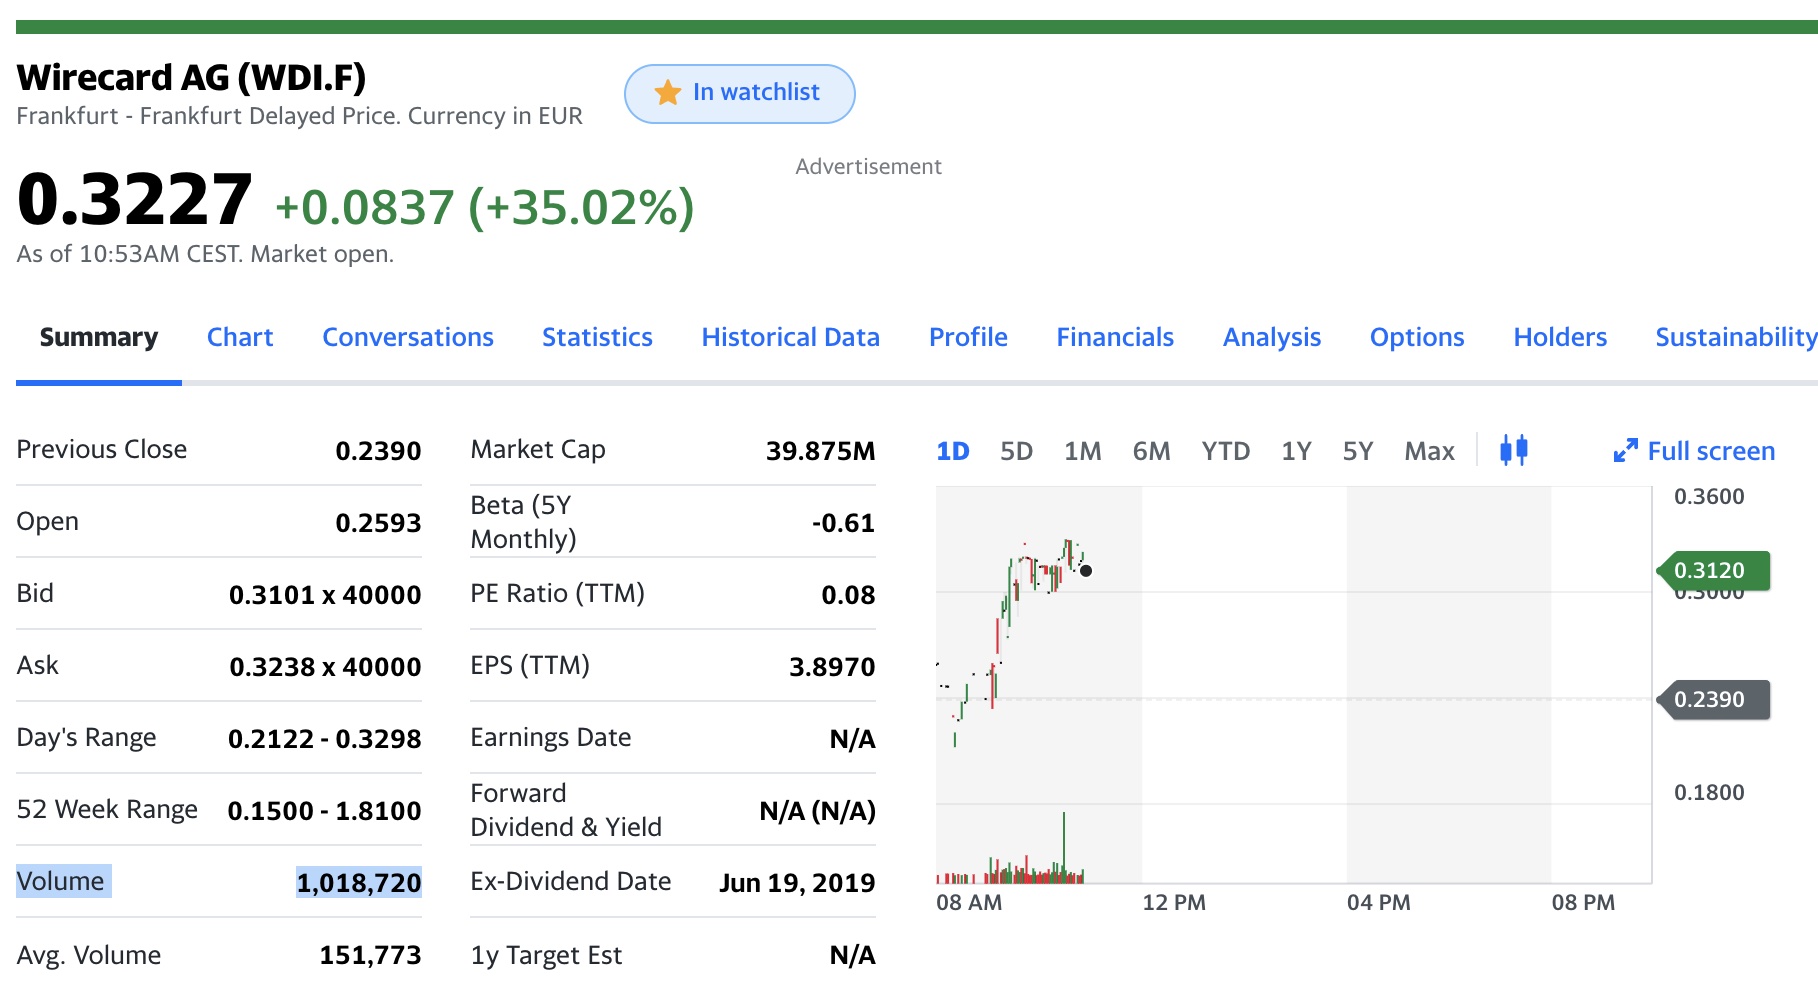This screenshot has height=1004, width=1818.
Task: Click the Wirecard AG (WDI.F) title
Action: 191,77
